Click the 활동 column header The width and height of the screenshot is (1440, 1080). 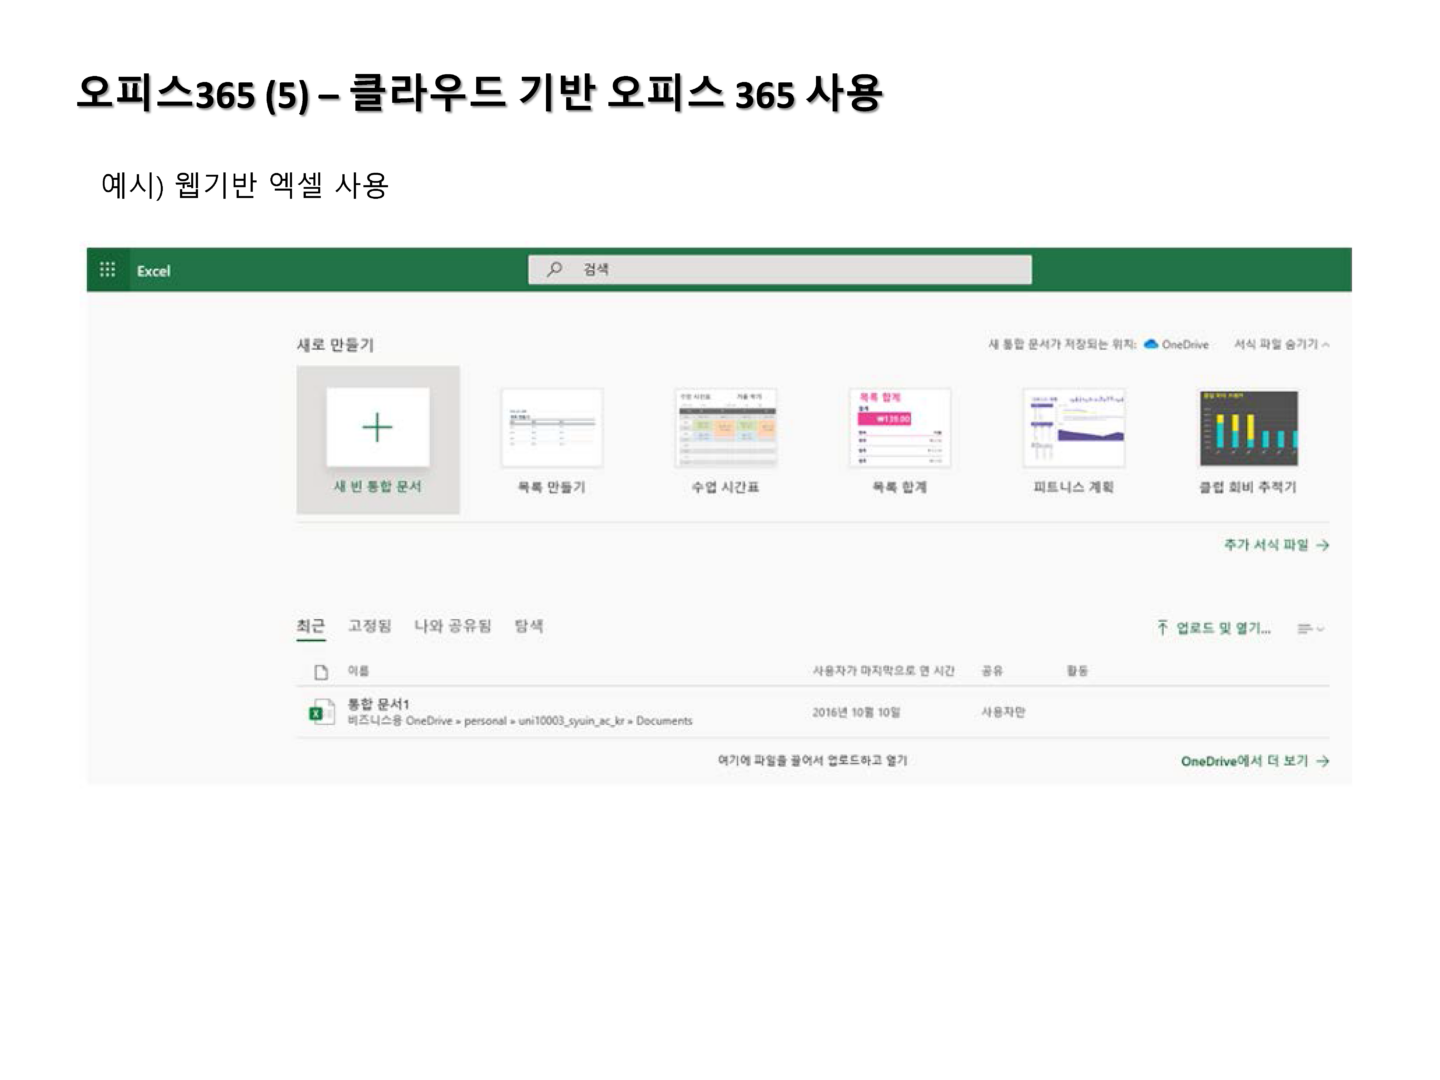click(1077, 671)
